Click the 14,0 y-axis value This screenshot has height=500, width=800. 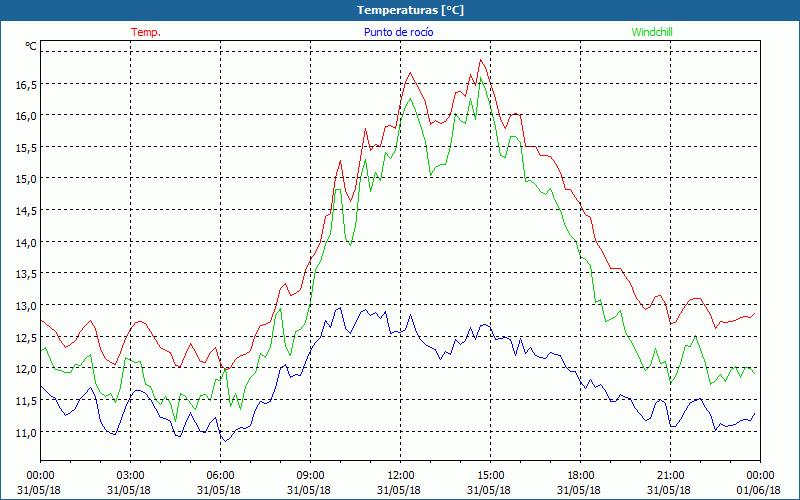tap(26, 243)
